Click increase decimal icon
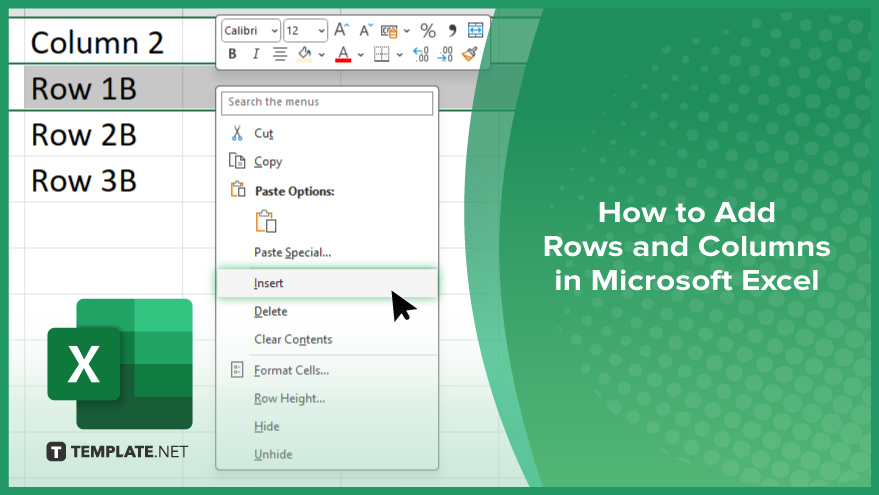The image size is (879, 495). (x=420, y=54)
